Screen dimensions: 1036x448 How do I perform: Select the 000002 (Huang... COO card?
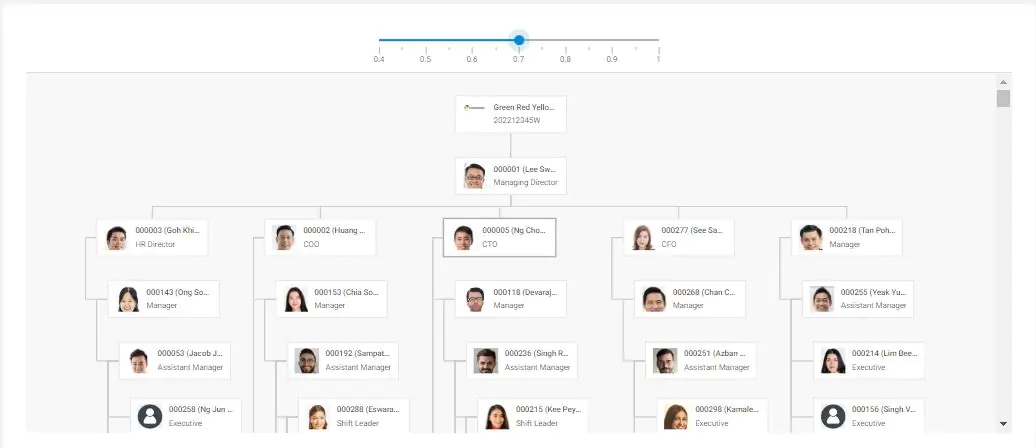pyautogui.click(x=320, y=237)
